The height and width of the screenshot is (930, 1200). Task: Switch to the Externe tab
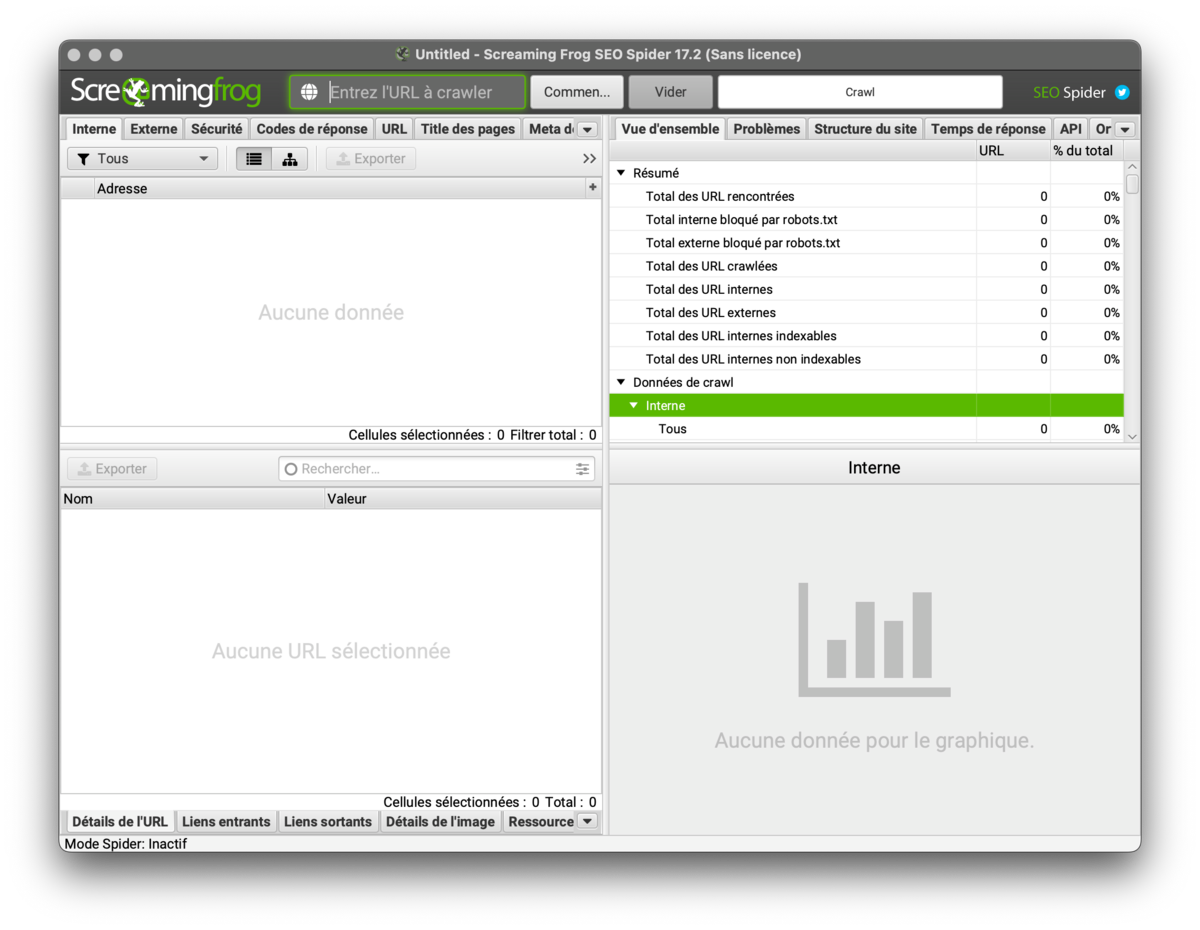point(154,129)
